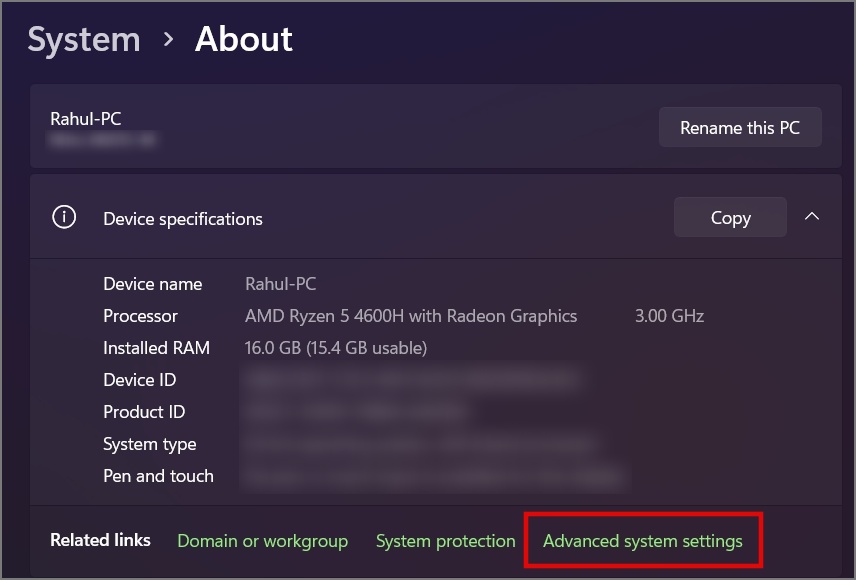Click the AMD Ryzen 5 4600H processor text

click(411, 316)
